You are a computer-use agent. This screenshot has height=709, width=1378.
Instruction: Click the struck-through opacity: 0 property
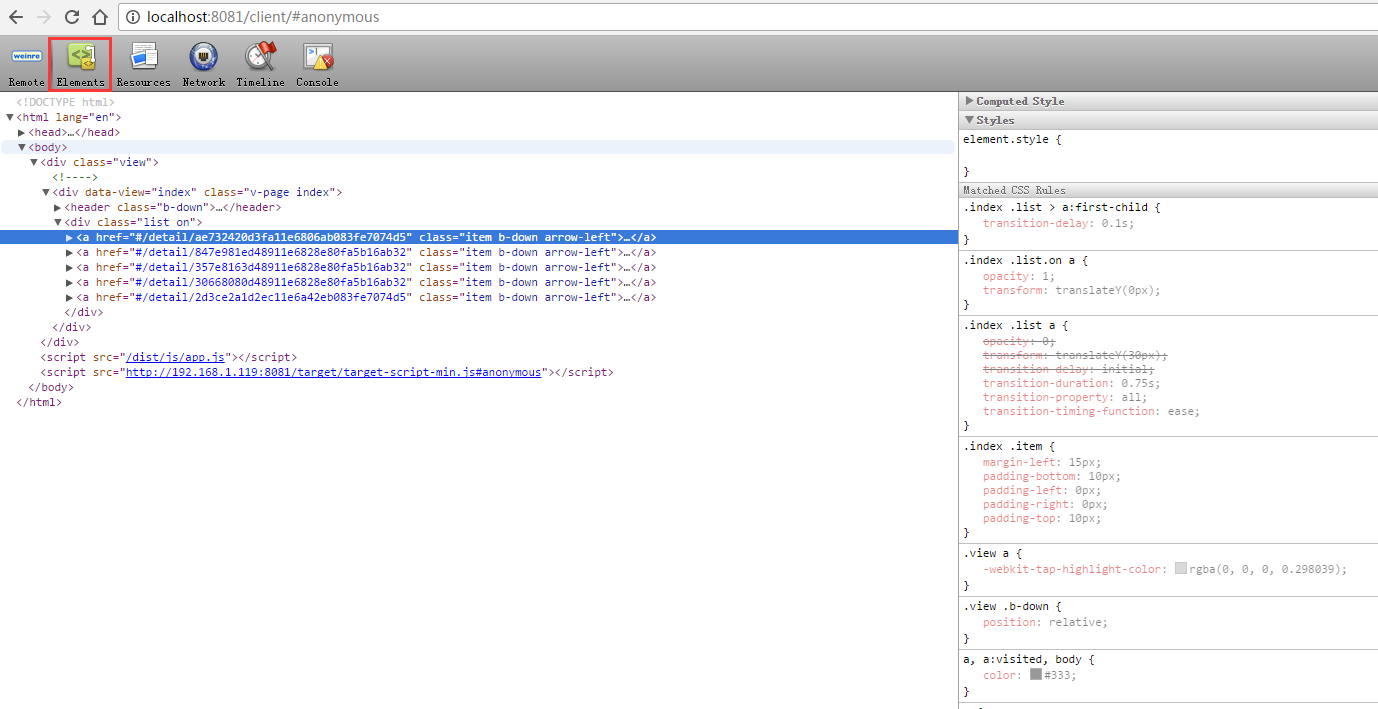click(1019, 341)
